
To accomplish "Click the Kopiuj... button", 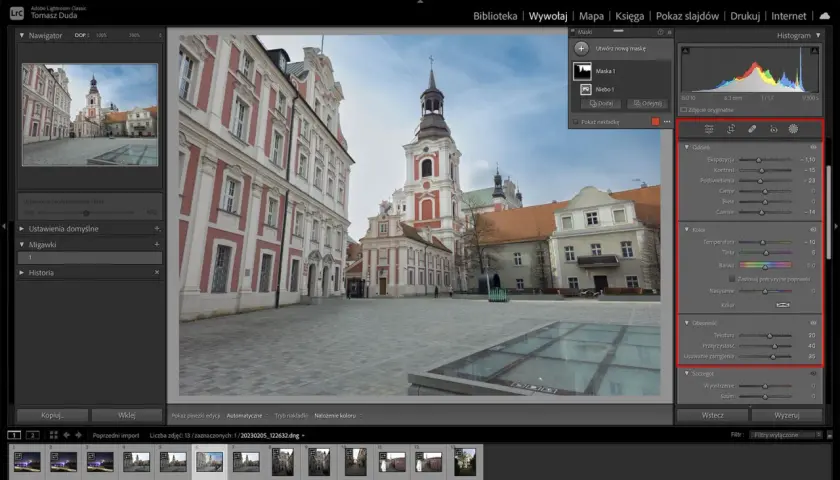I will [x=52, y=415].
